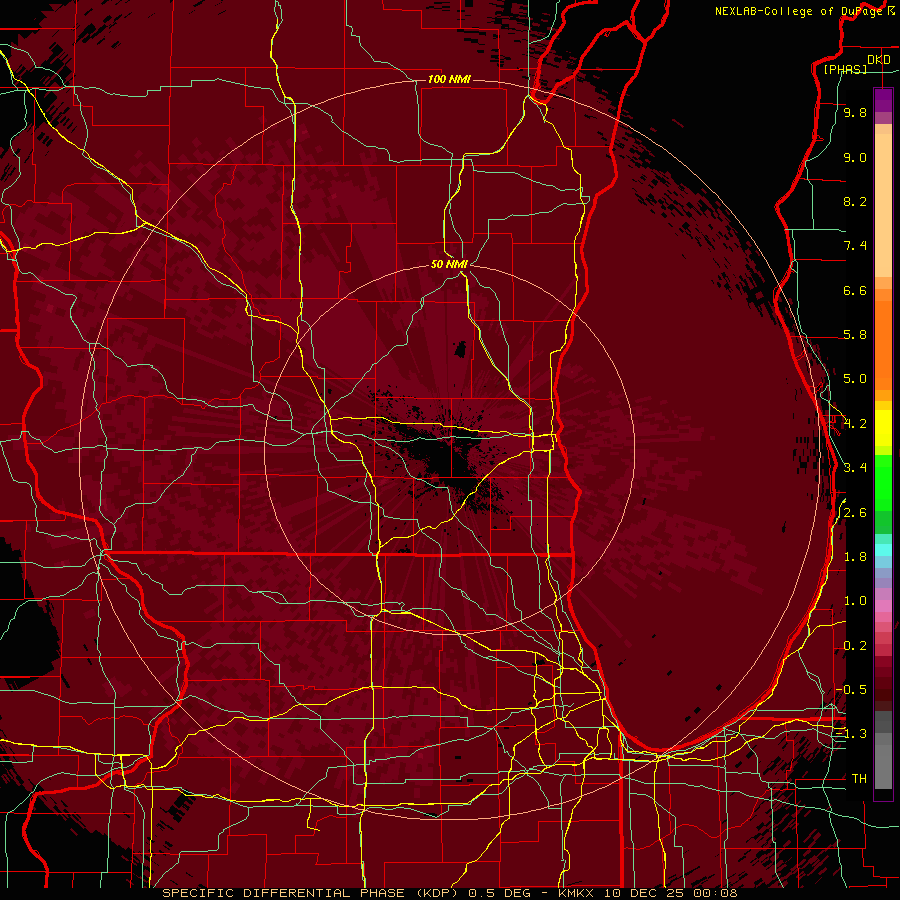Click the 5.8 value on the color scale
900x900 pixels.
click(855, 335)
